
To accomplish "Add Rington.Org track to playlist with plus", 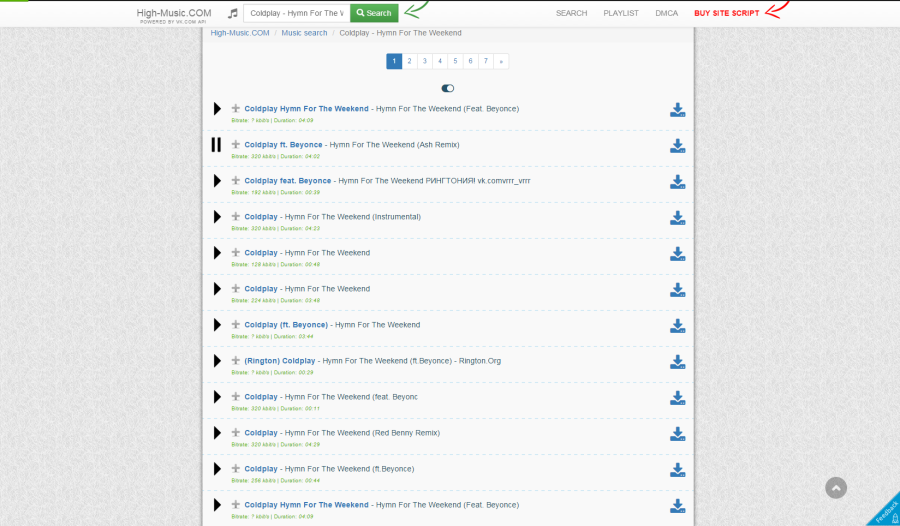I will click(x=235, y=361).
